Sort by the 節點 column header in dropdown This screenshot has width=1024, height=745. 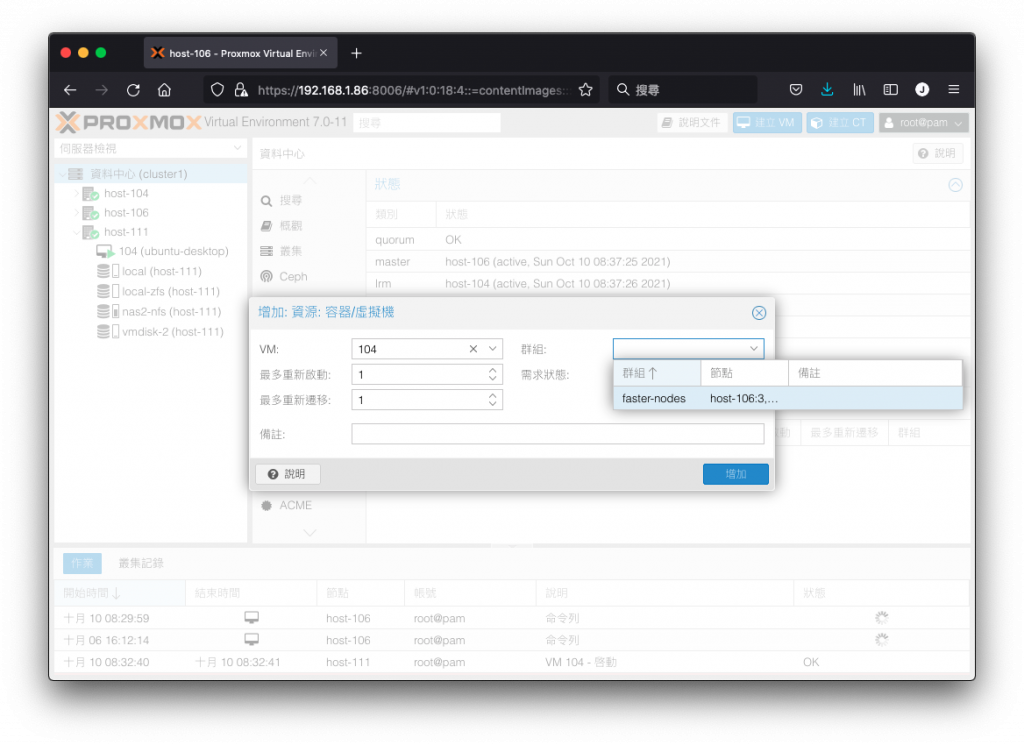(744, 373)
